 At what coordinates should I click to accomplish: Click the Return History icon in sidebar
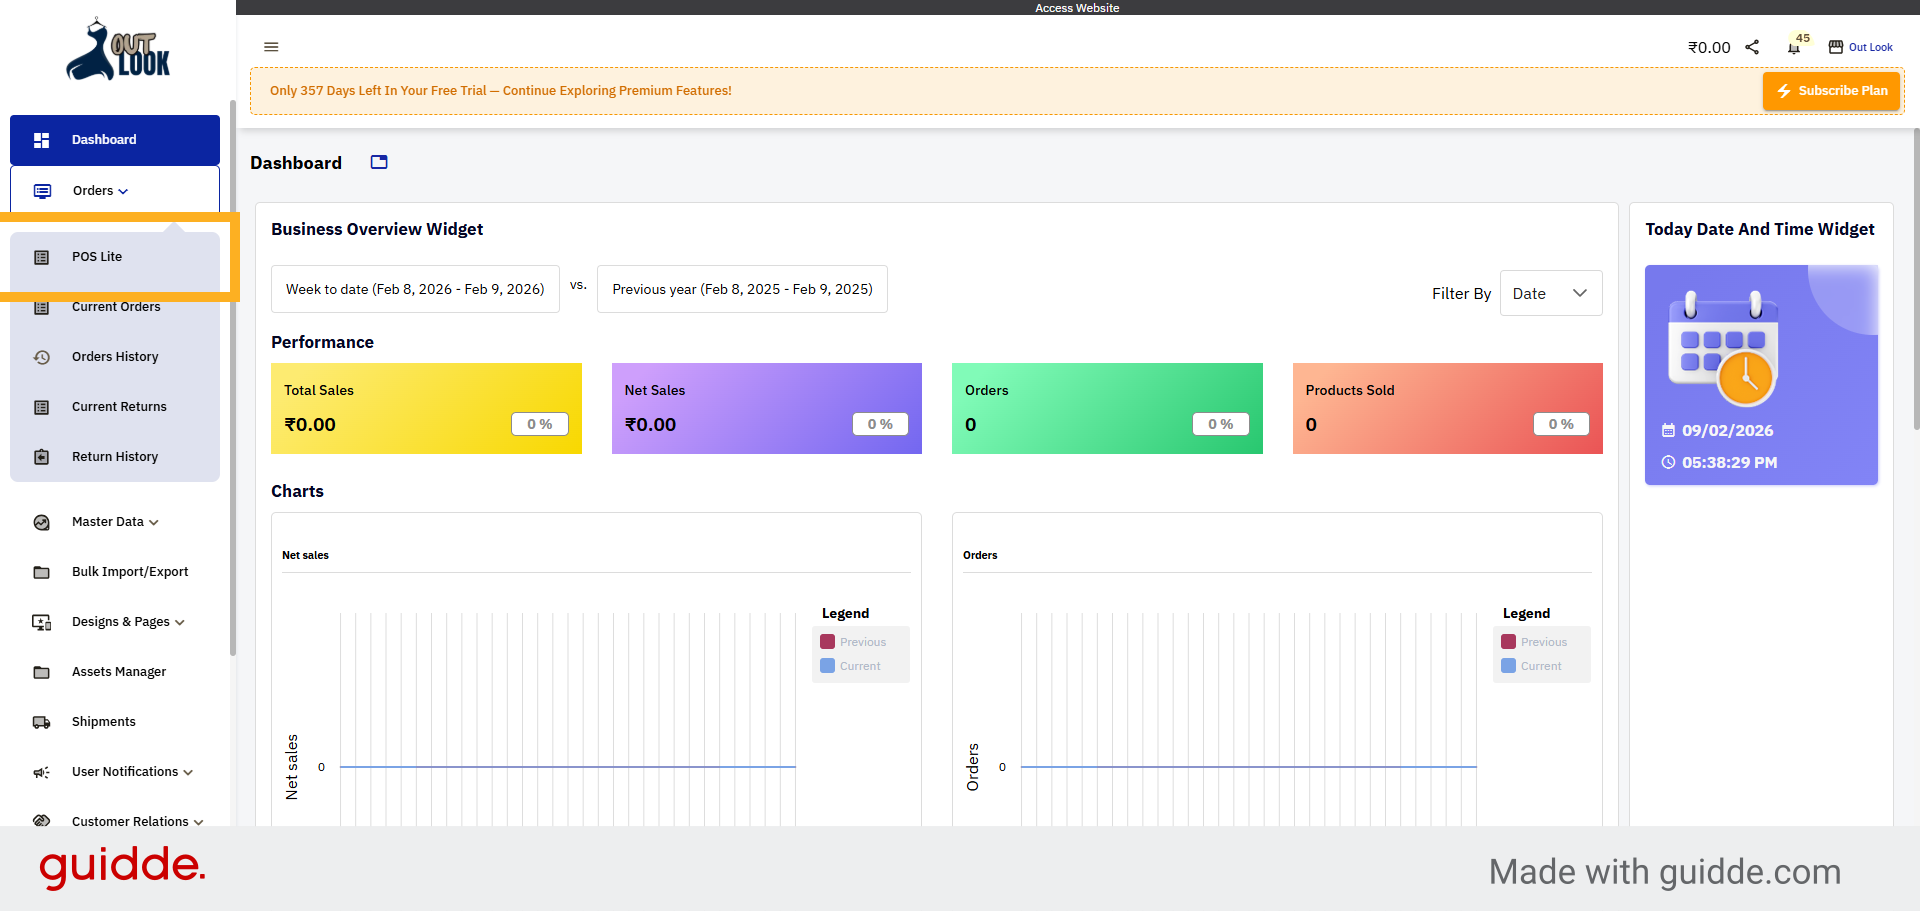(41, 457)
